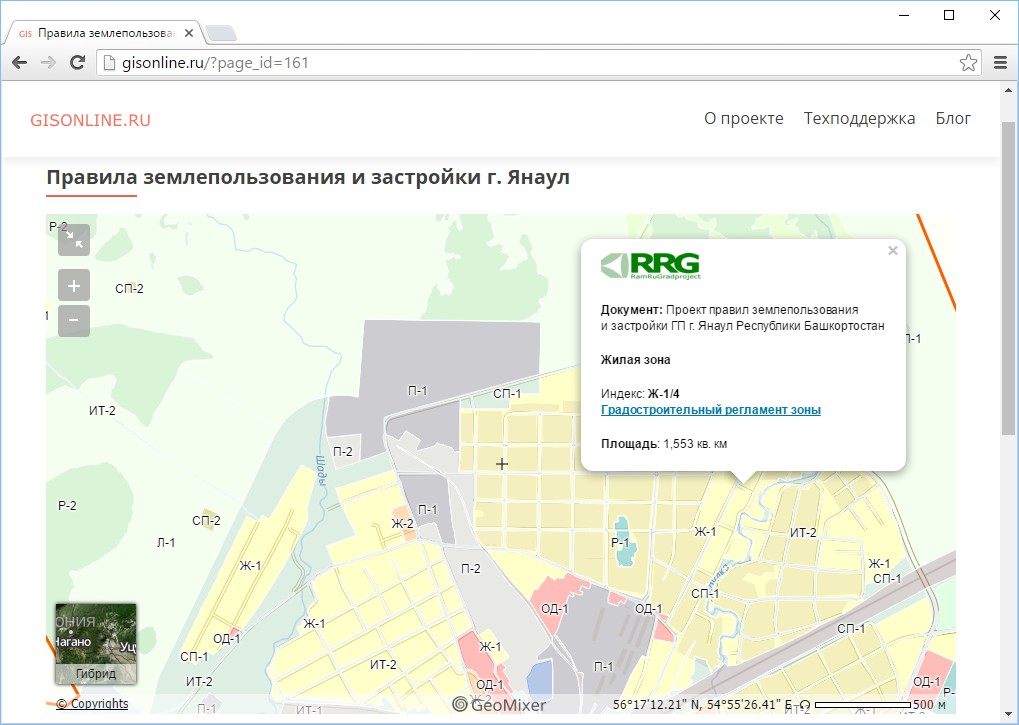1019x725 pixels.
Task: Open the Блог menu item
Action: click(953, 118)
